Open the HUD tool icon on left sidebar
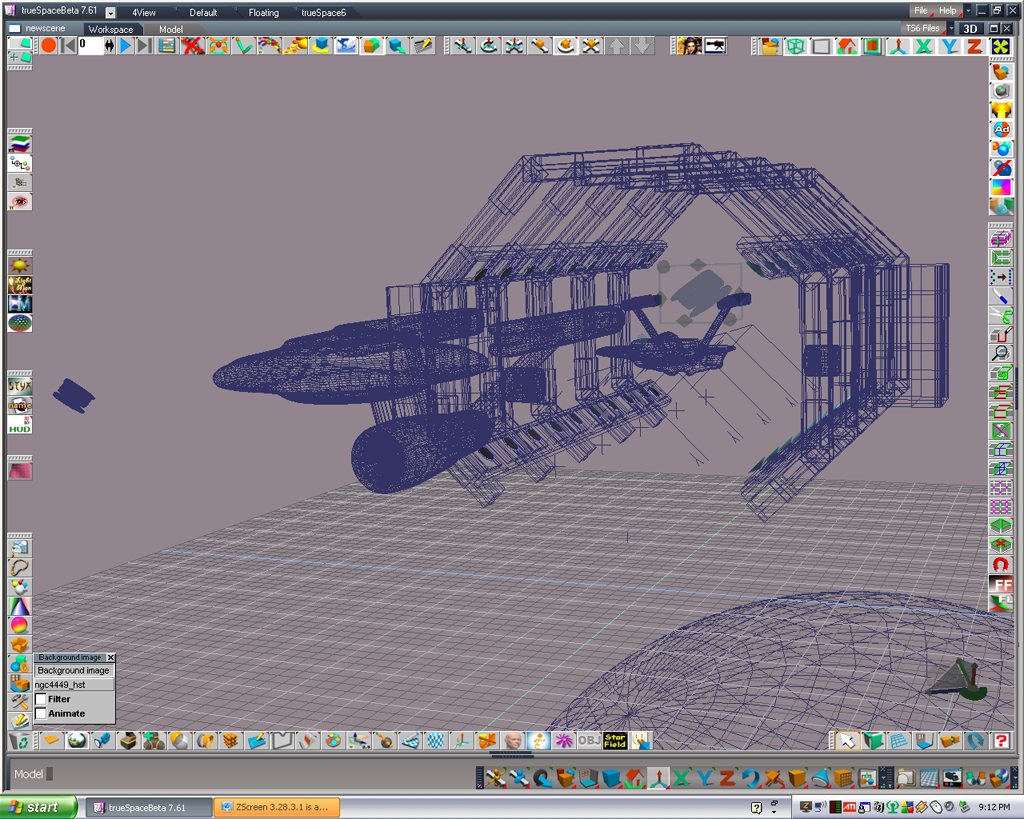Viewport: 1024px width, 819px height. [20, 426]
